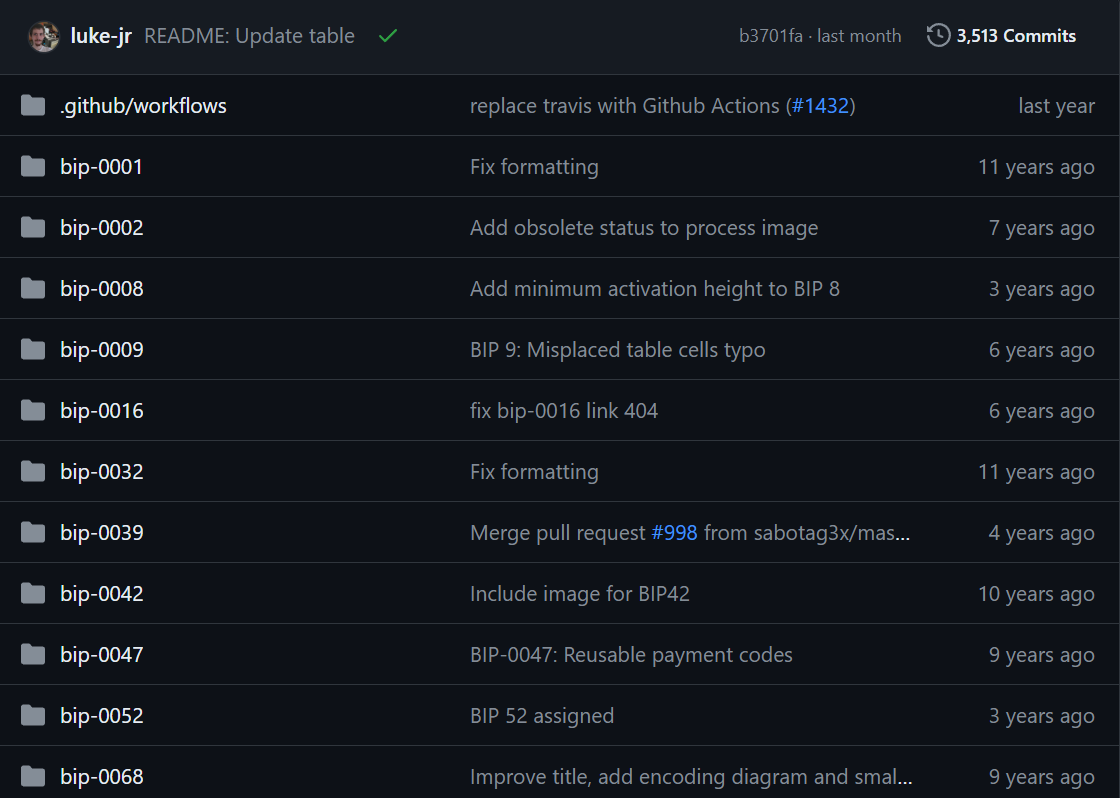Click luke-jr's avatar image
Viewport: 1120px width, 798px height.
43,36
